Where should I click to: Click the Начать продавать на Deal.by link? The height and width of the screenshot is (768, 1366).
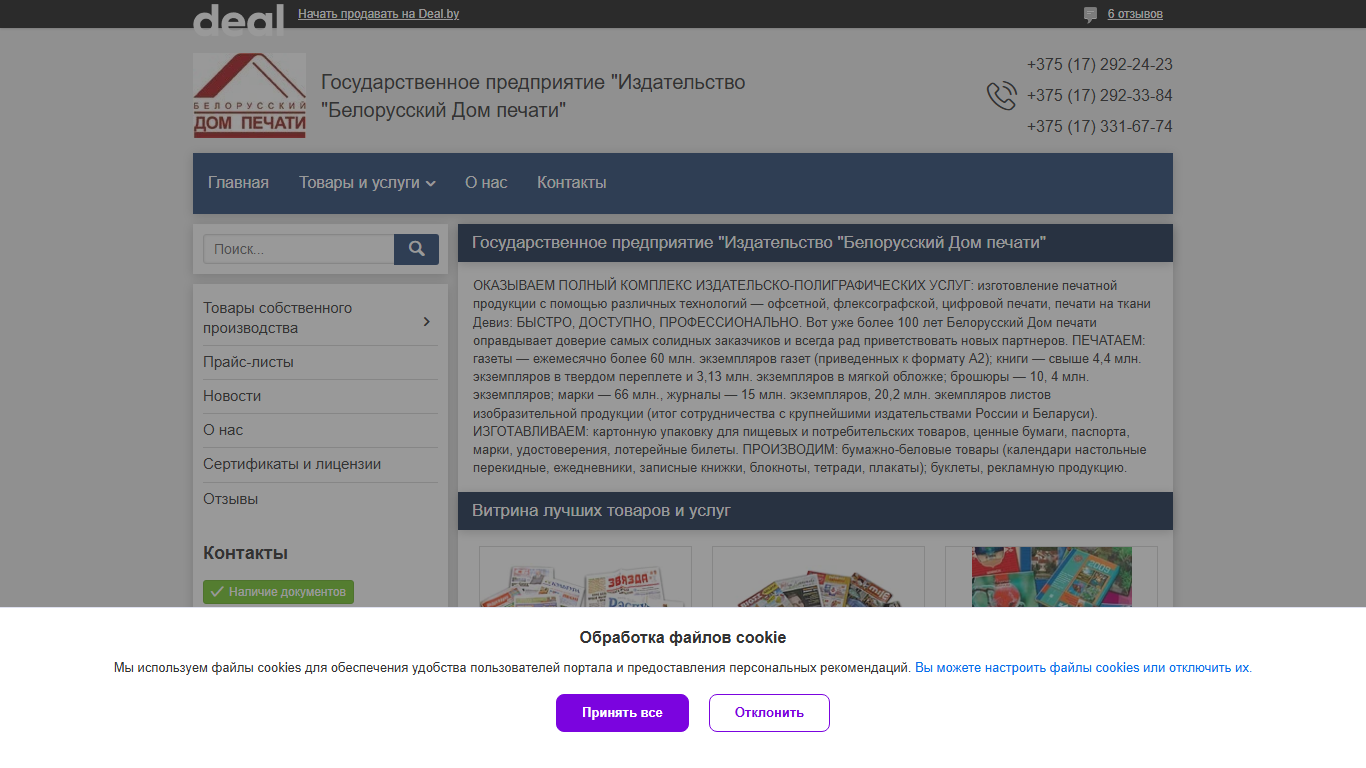(379, 14)
